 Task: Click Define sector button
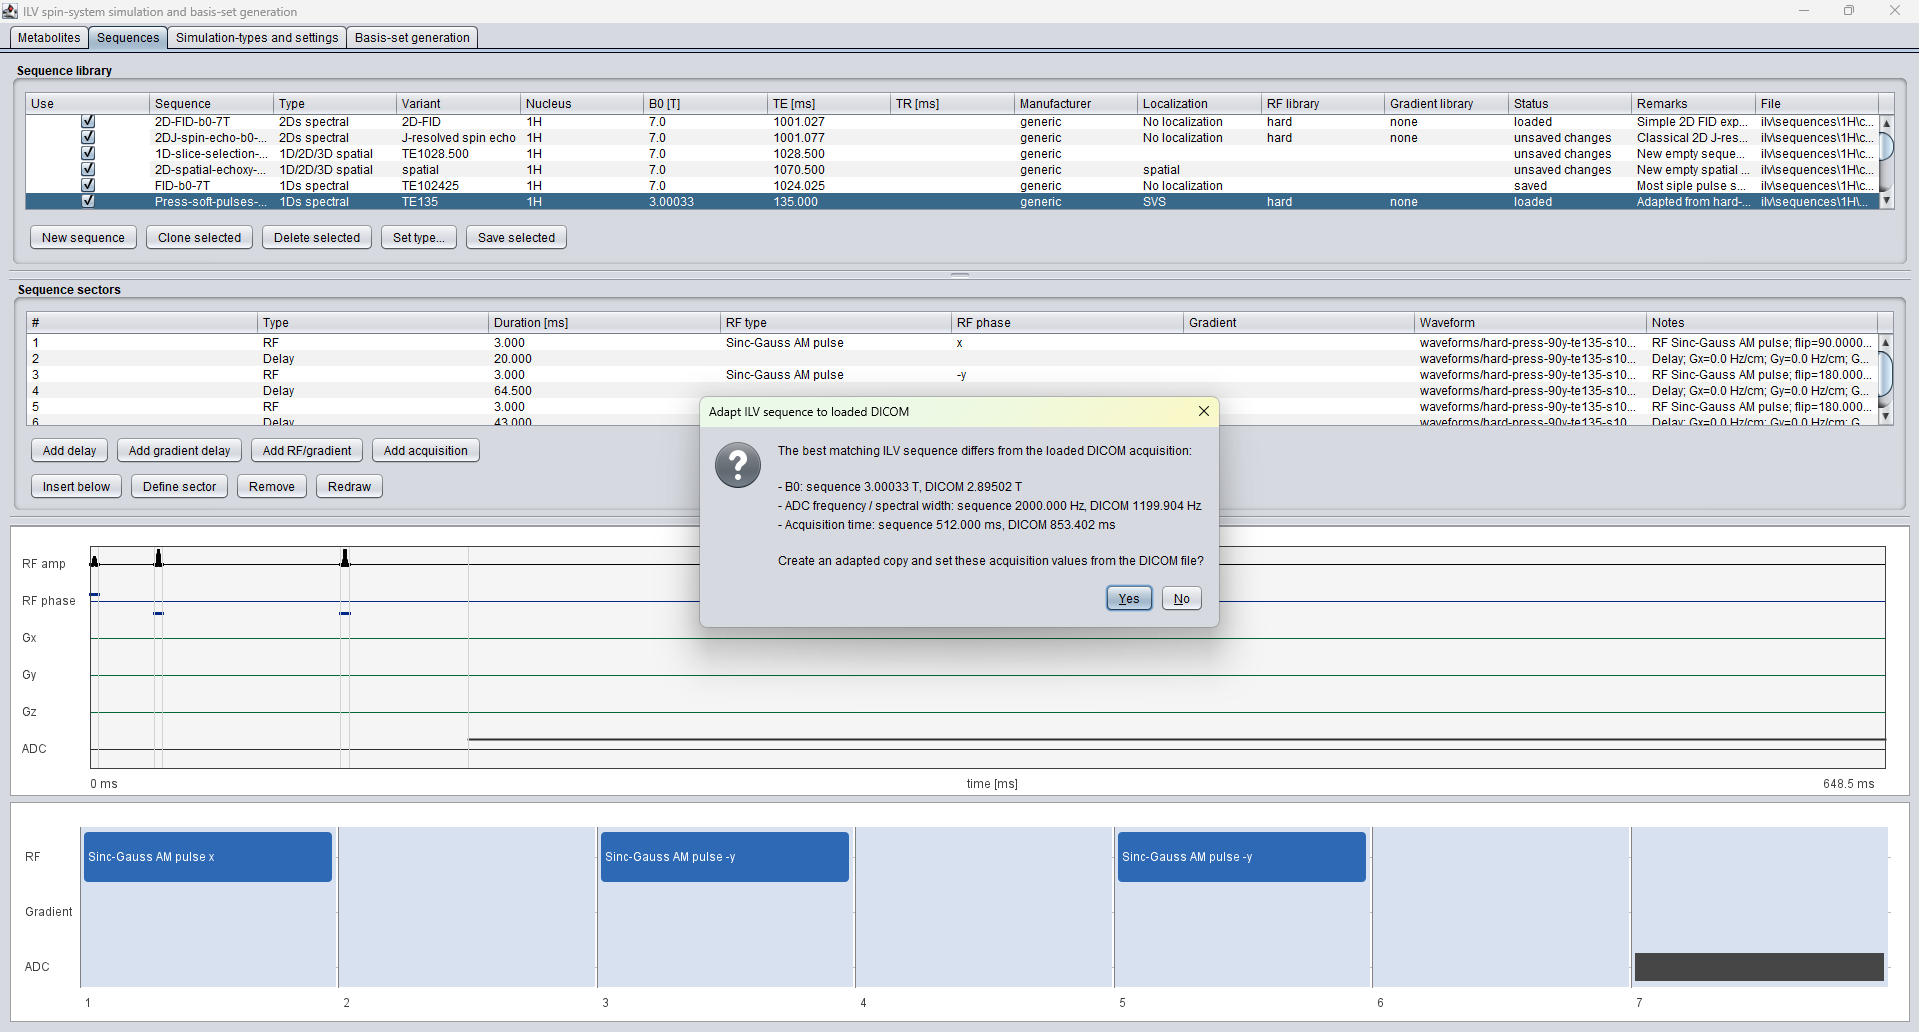point(180,487)
